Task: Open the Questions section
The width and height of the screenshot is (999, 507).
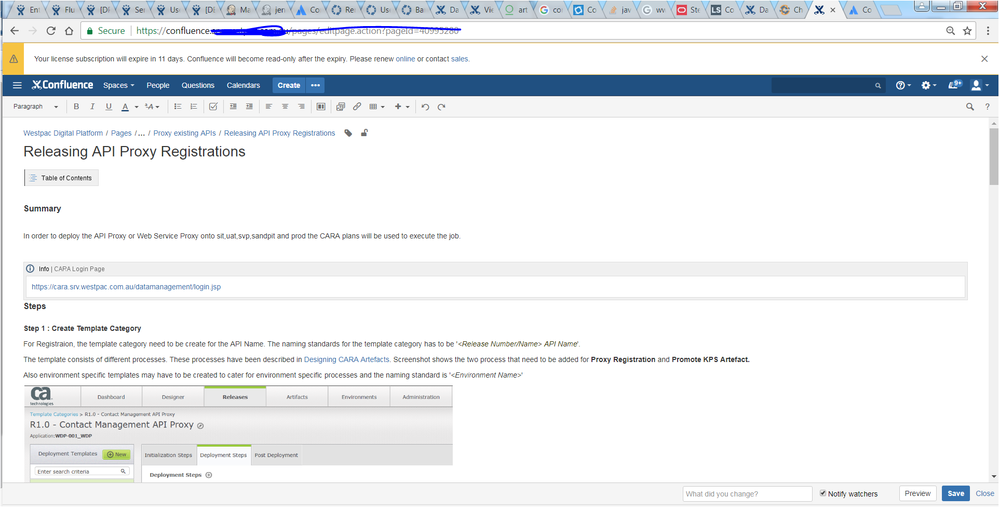Action: click(198, 85)
